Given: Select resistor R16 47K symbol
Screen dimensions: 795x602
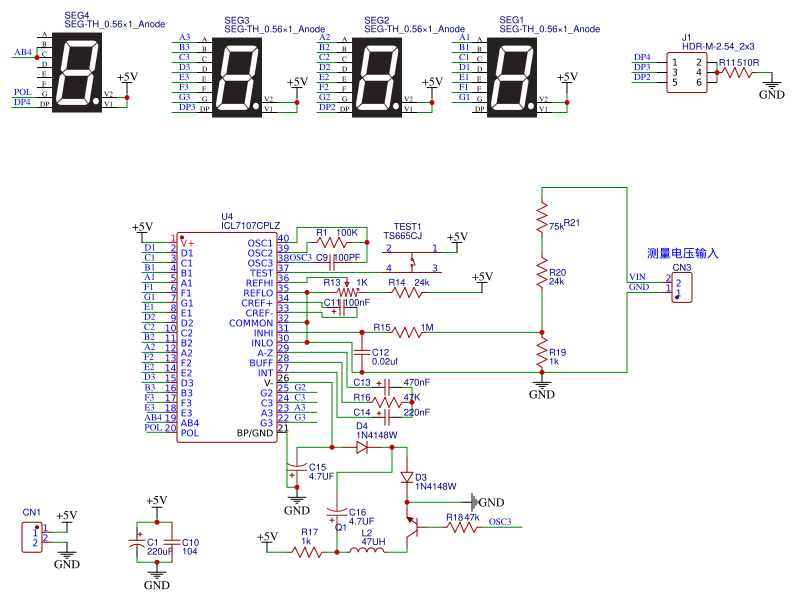Looking at the screenshot, I should [x=386, y=402].
